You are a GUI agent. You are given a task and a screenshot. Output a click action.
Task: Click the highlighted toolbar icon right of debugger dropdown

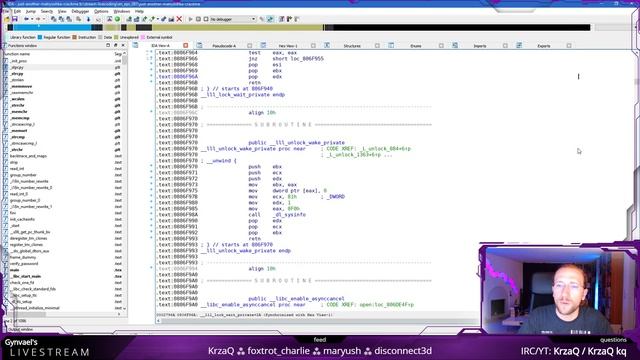(270, 19)
